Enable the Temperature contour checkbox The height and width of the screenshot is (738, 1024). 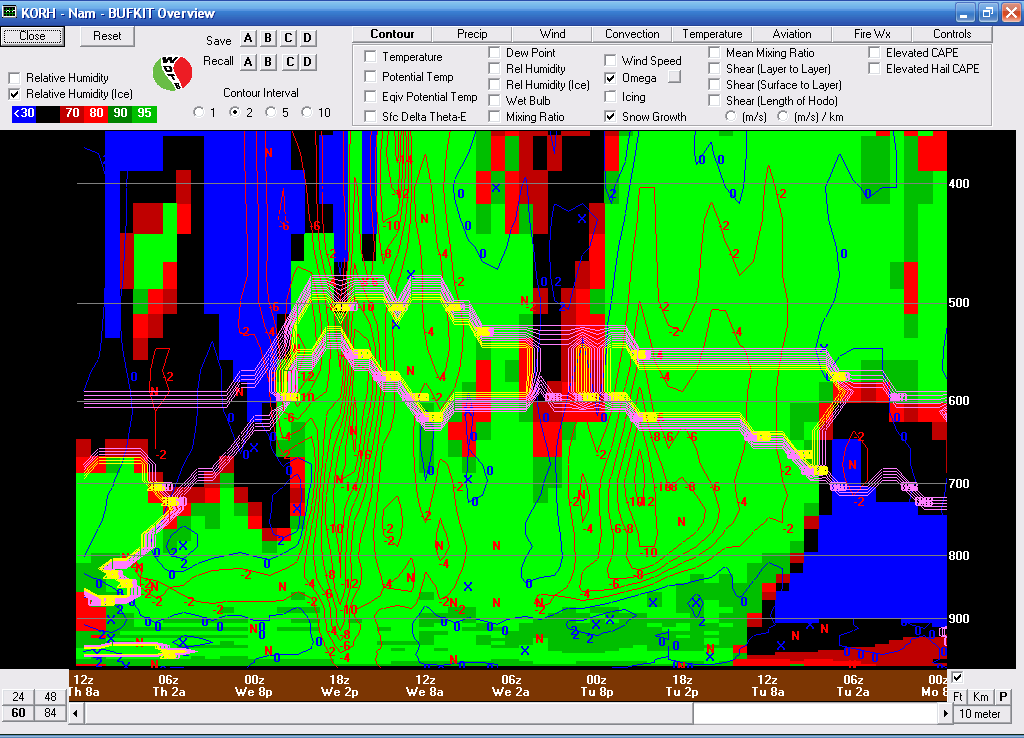coord(370,57)
